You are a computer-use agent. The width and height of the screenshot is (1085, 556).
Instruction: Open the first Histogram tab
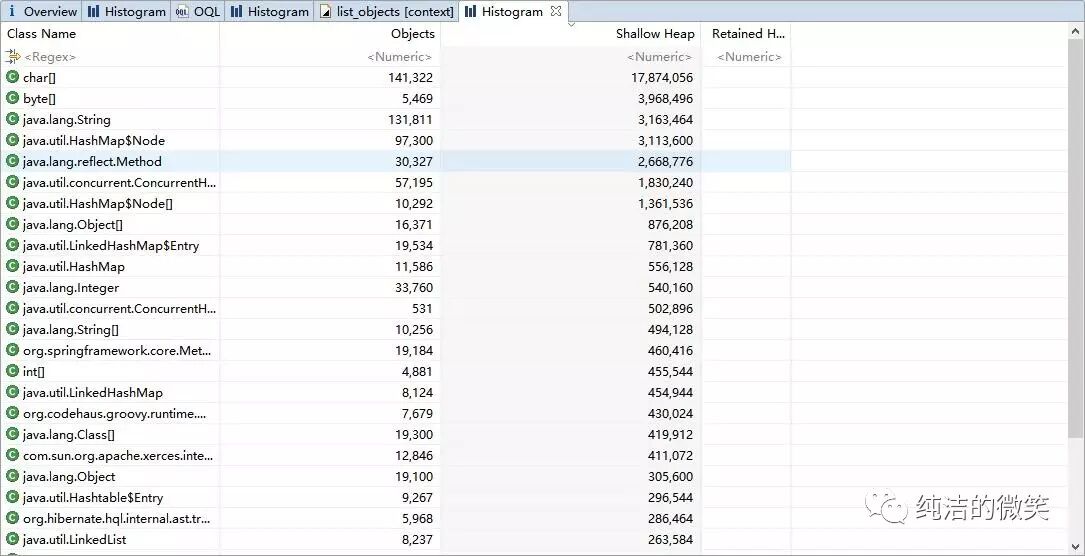click(x=127, y=12)
